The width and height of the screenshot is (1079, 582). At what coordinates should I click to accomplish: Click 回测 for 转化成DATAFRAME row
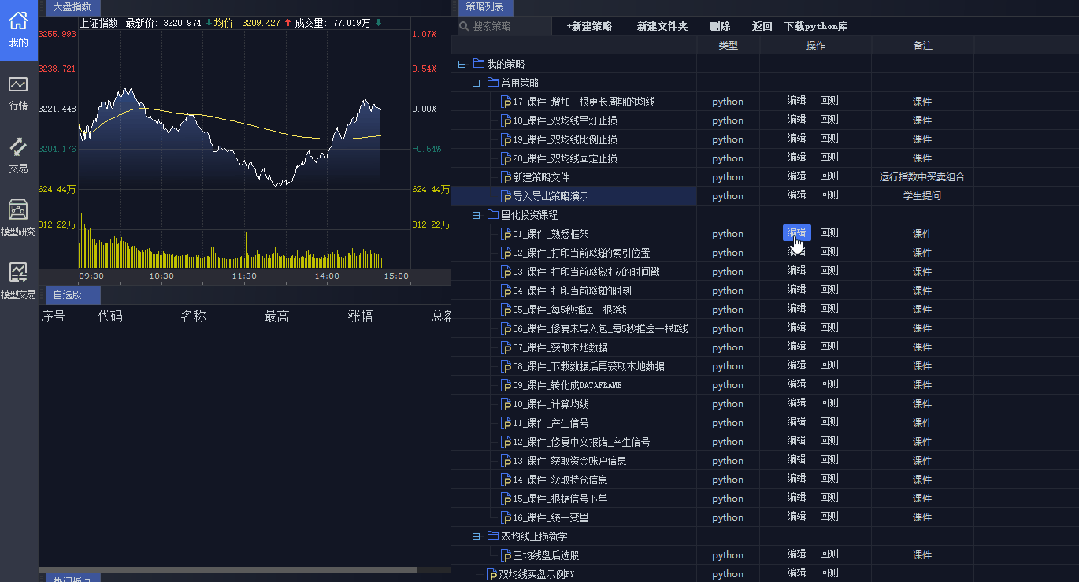830,385
